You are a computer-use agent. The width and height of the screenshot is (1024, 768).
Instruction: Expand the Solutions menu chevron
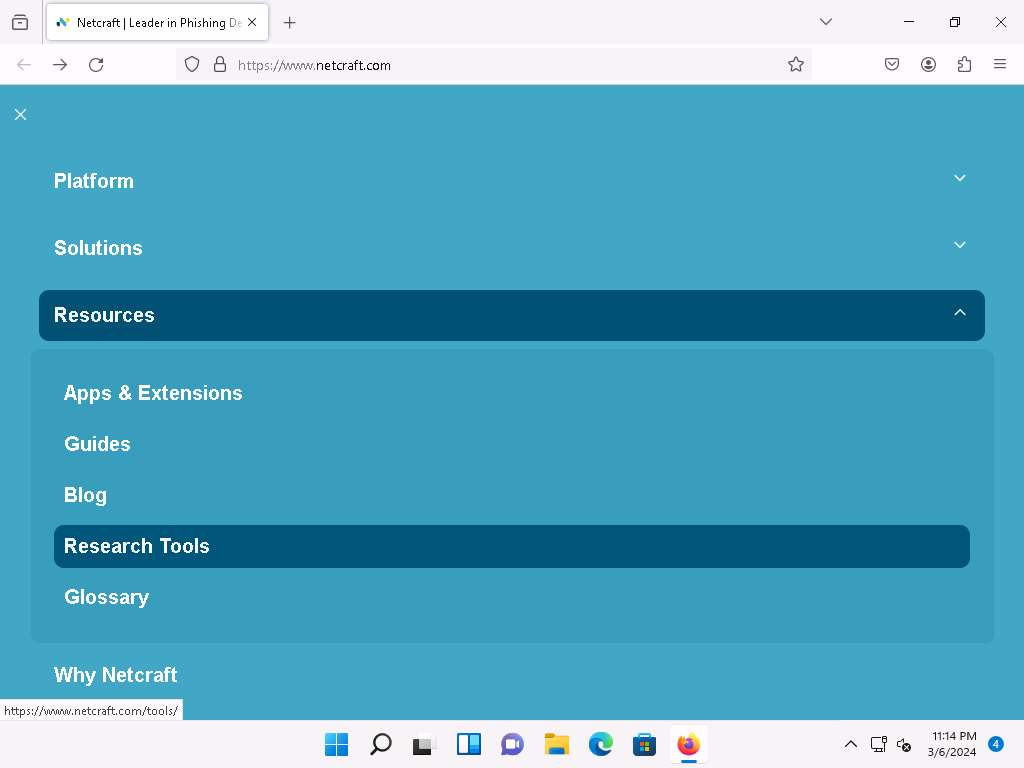point(959,246)
